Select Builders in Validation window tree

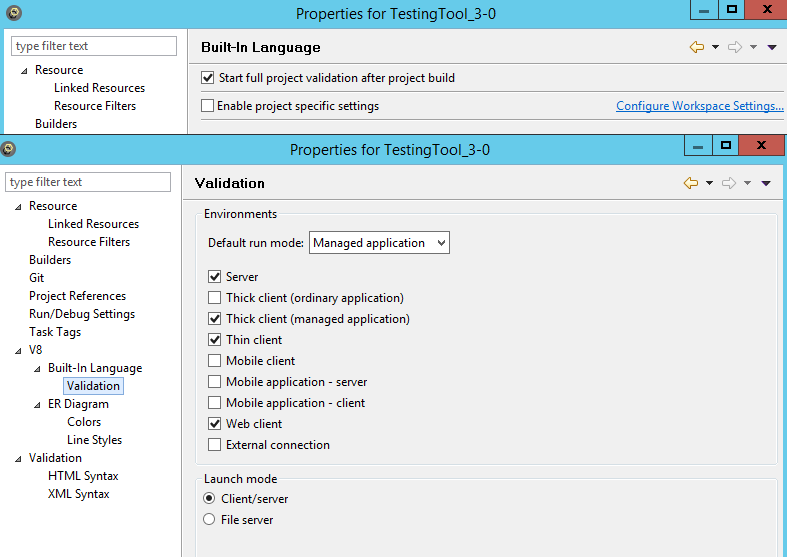(x=50, y=260)
